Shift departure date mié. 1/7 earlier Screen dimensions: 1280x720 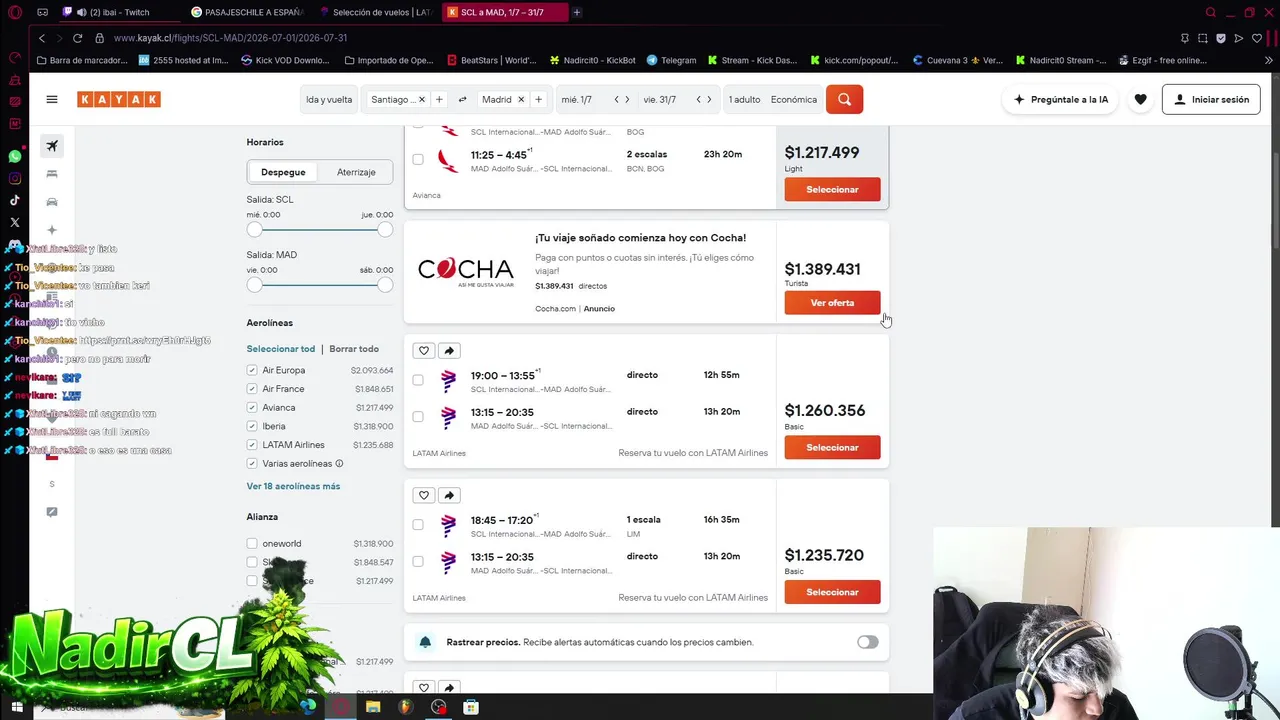[x=617, y=99]
